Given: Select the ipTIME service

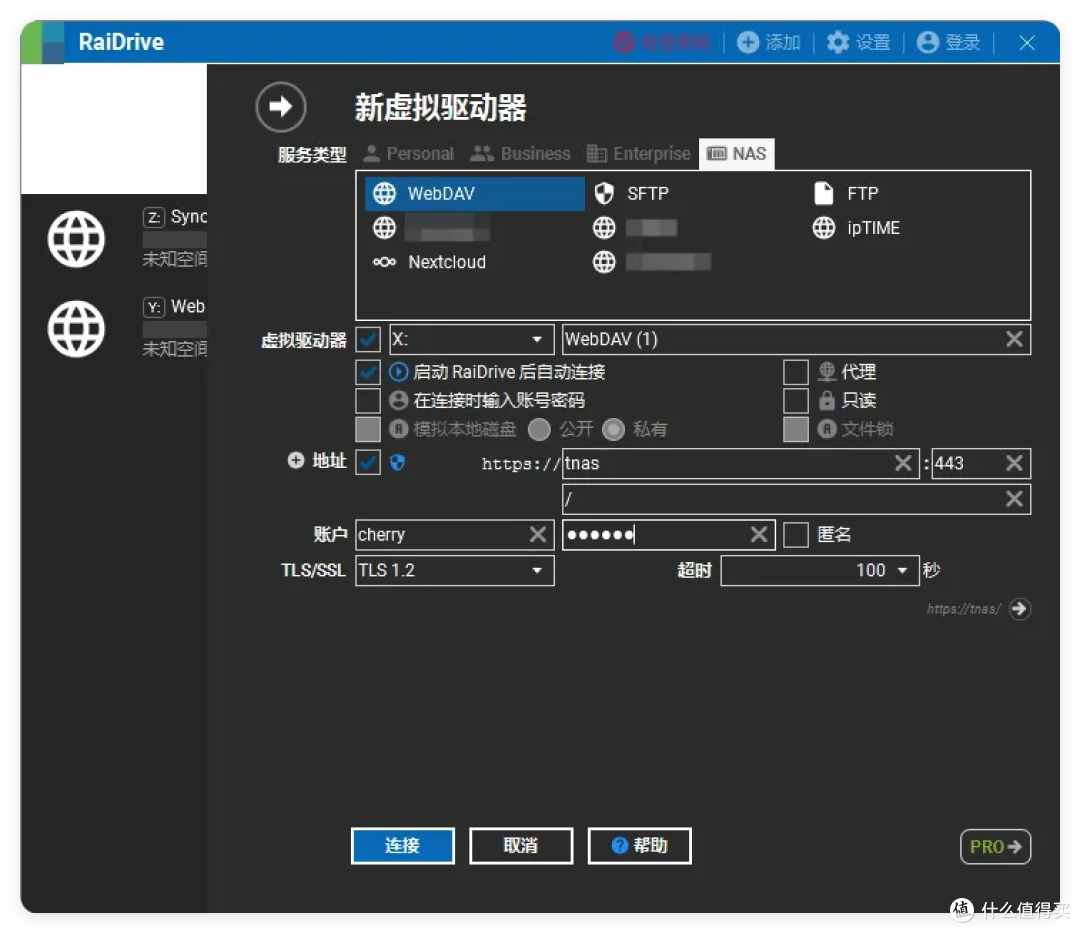Looking at the screenshot, I should click(x=856, y=228).
